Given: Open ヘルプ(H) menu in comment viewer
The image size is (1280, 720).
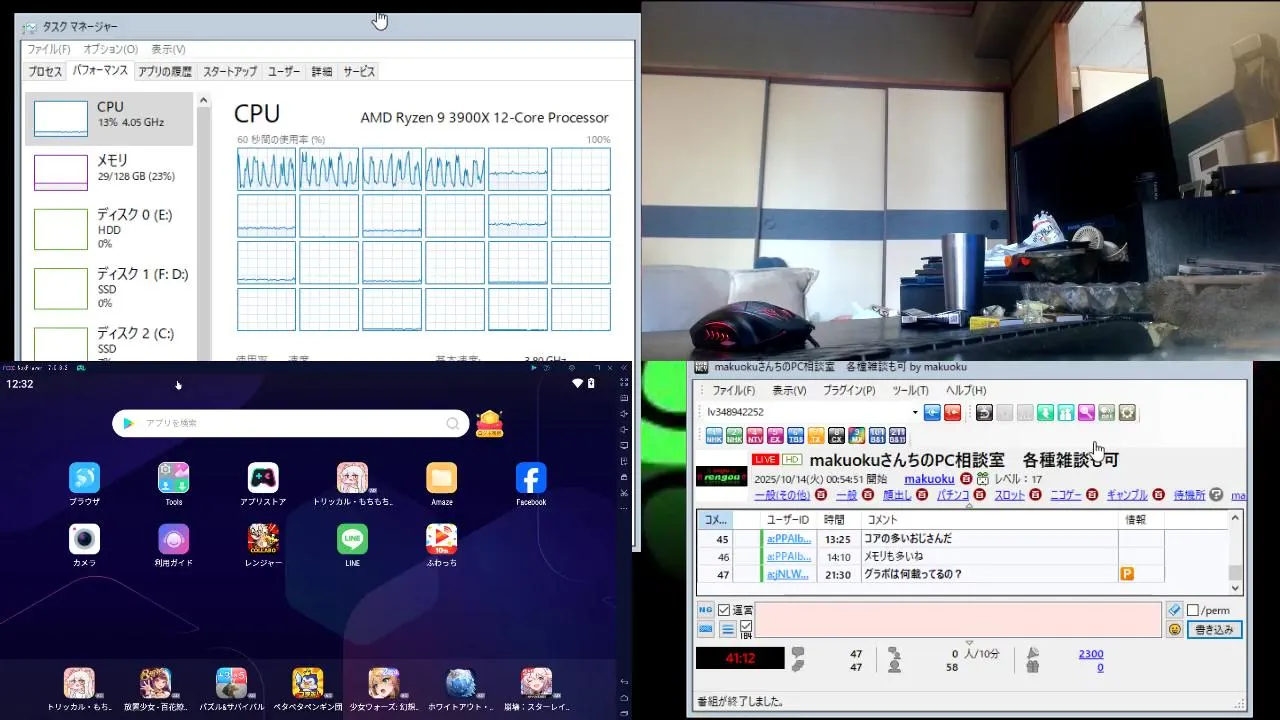Looking at the screenshot, I should point(966,391).
